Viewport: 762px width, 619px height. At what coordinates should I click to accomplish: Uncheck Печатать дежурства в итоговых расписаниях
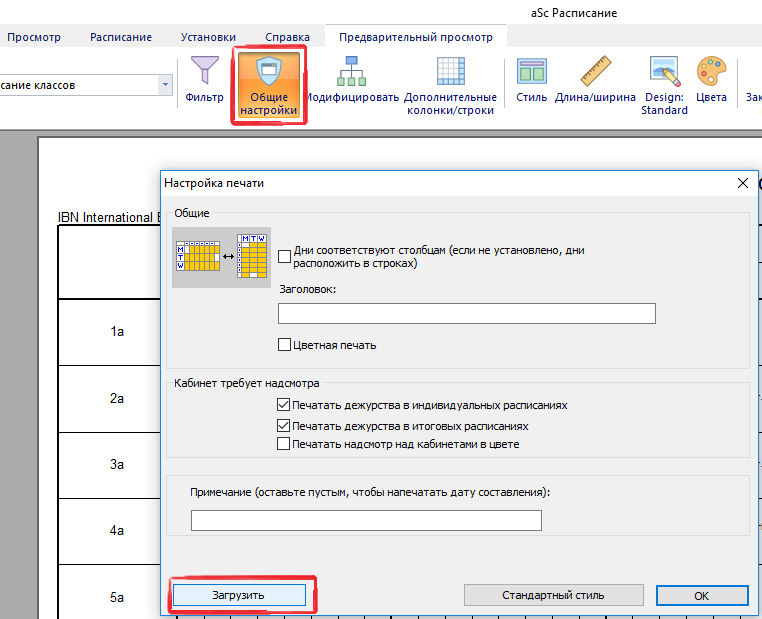click(x=285, y=425)
